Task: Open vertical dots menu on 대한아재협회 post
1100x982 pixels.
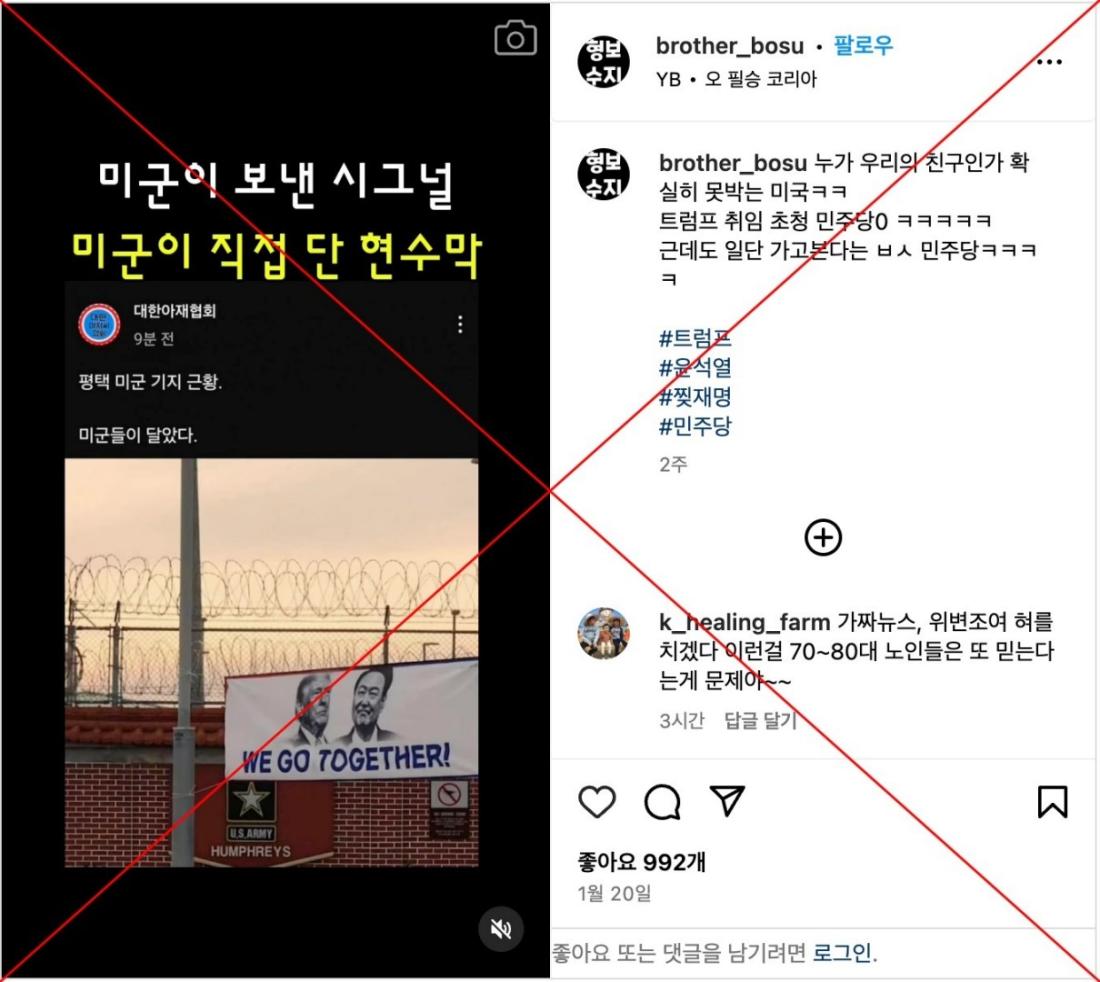Action: click(460, 324)
